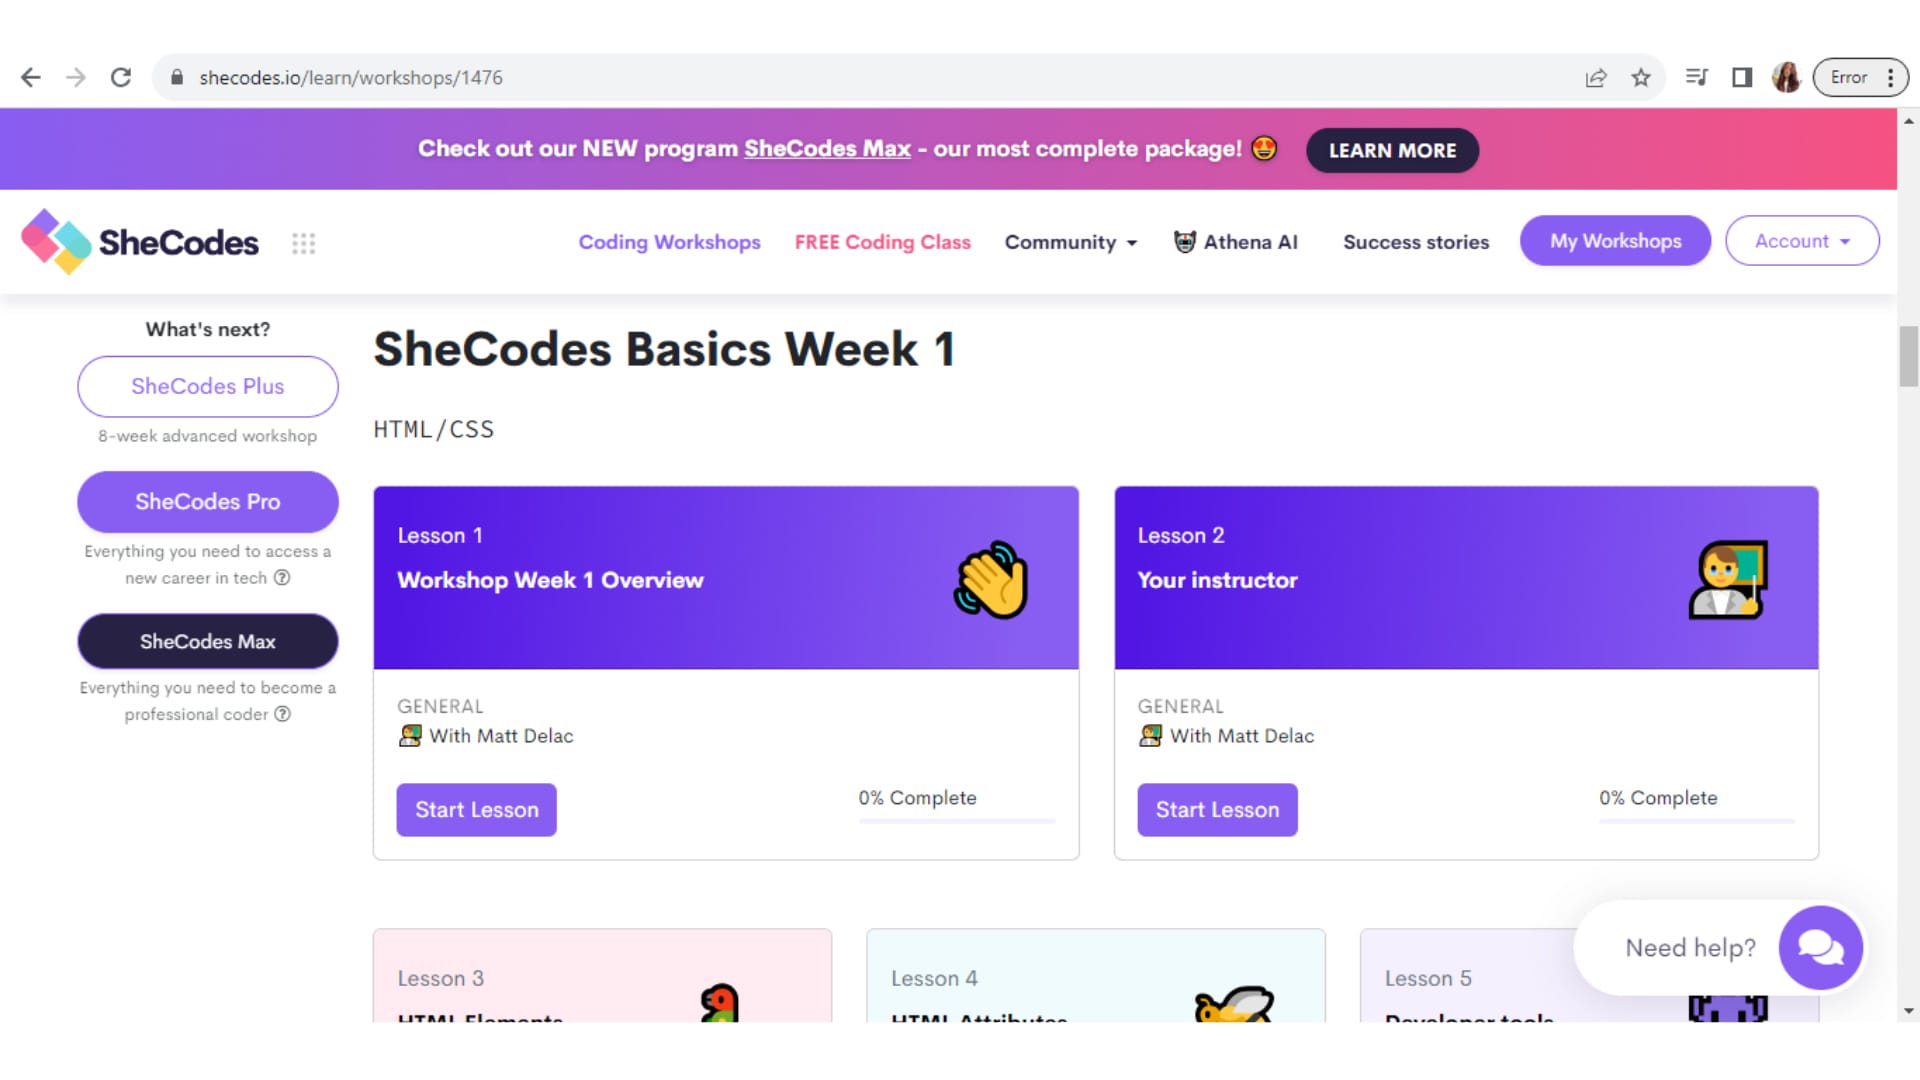Select the SheCodes Max sidebar button
The image size is (1920, 1080).
(x=208, y=641)
